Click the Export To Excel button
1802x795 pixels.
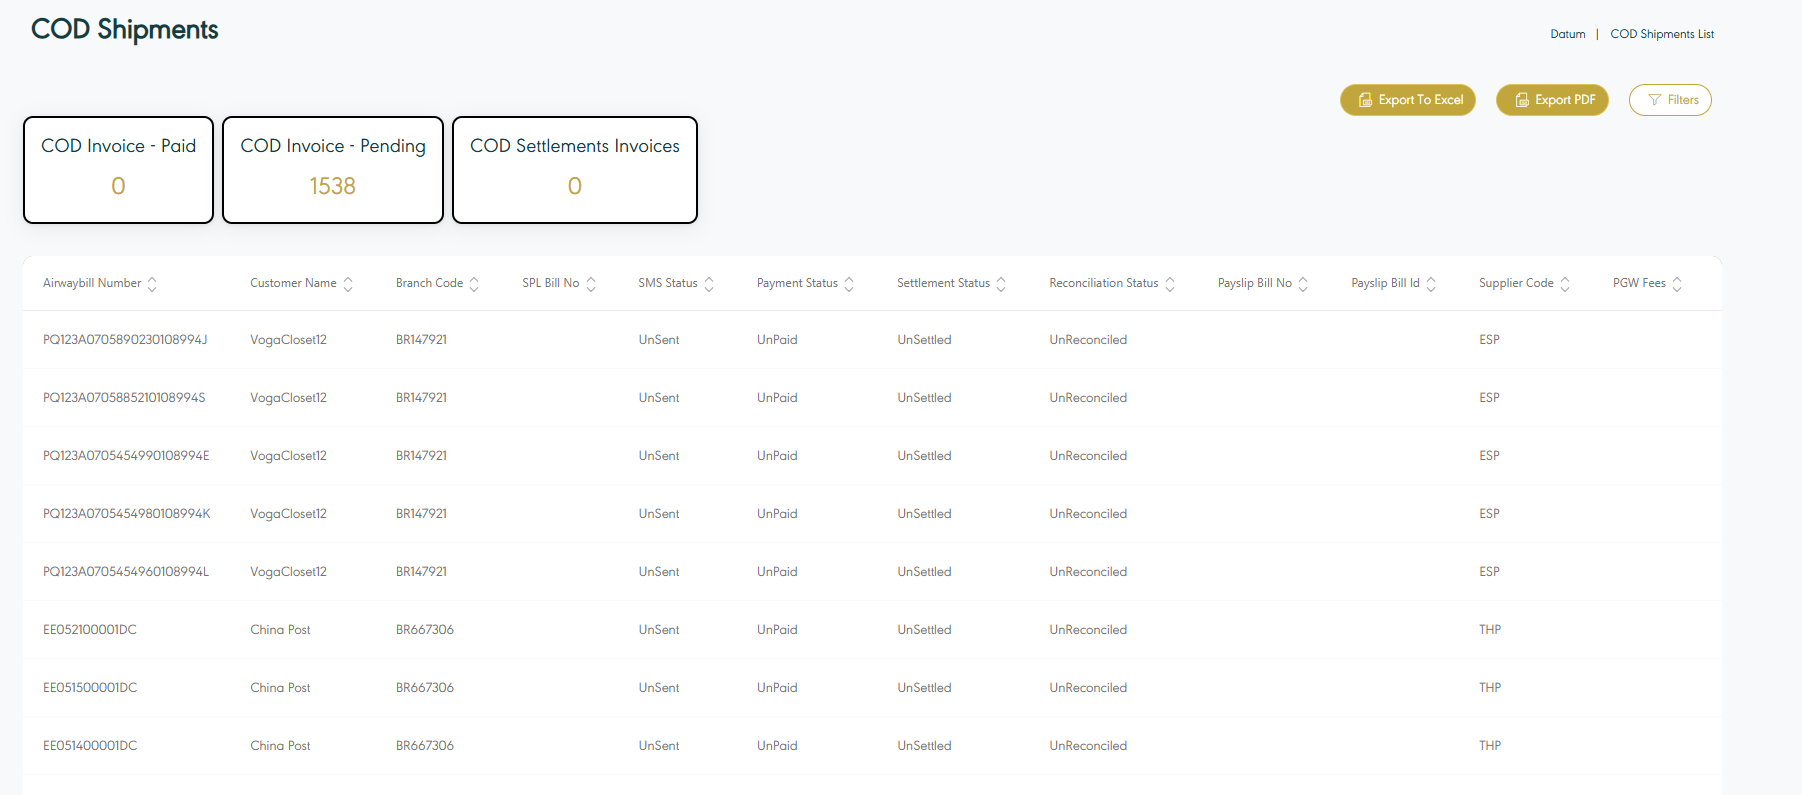(x=1408, y=100)
